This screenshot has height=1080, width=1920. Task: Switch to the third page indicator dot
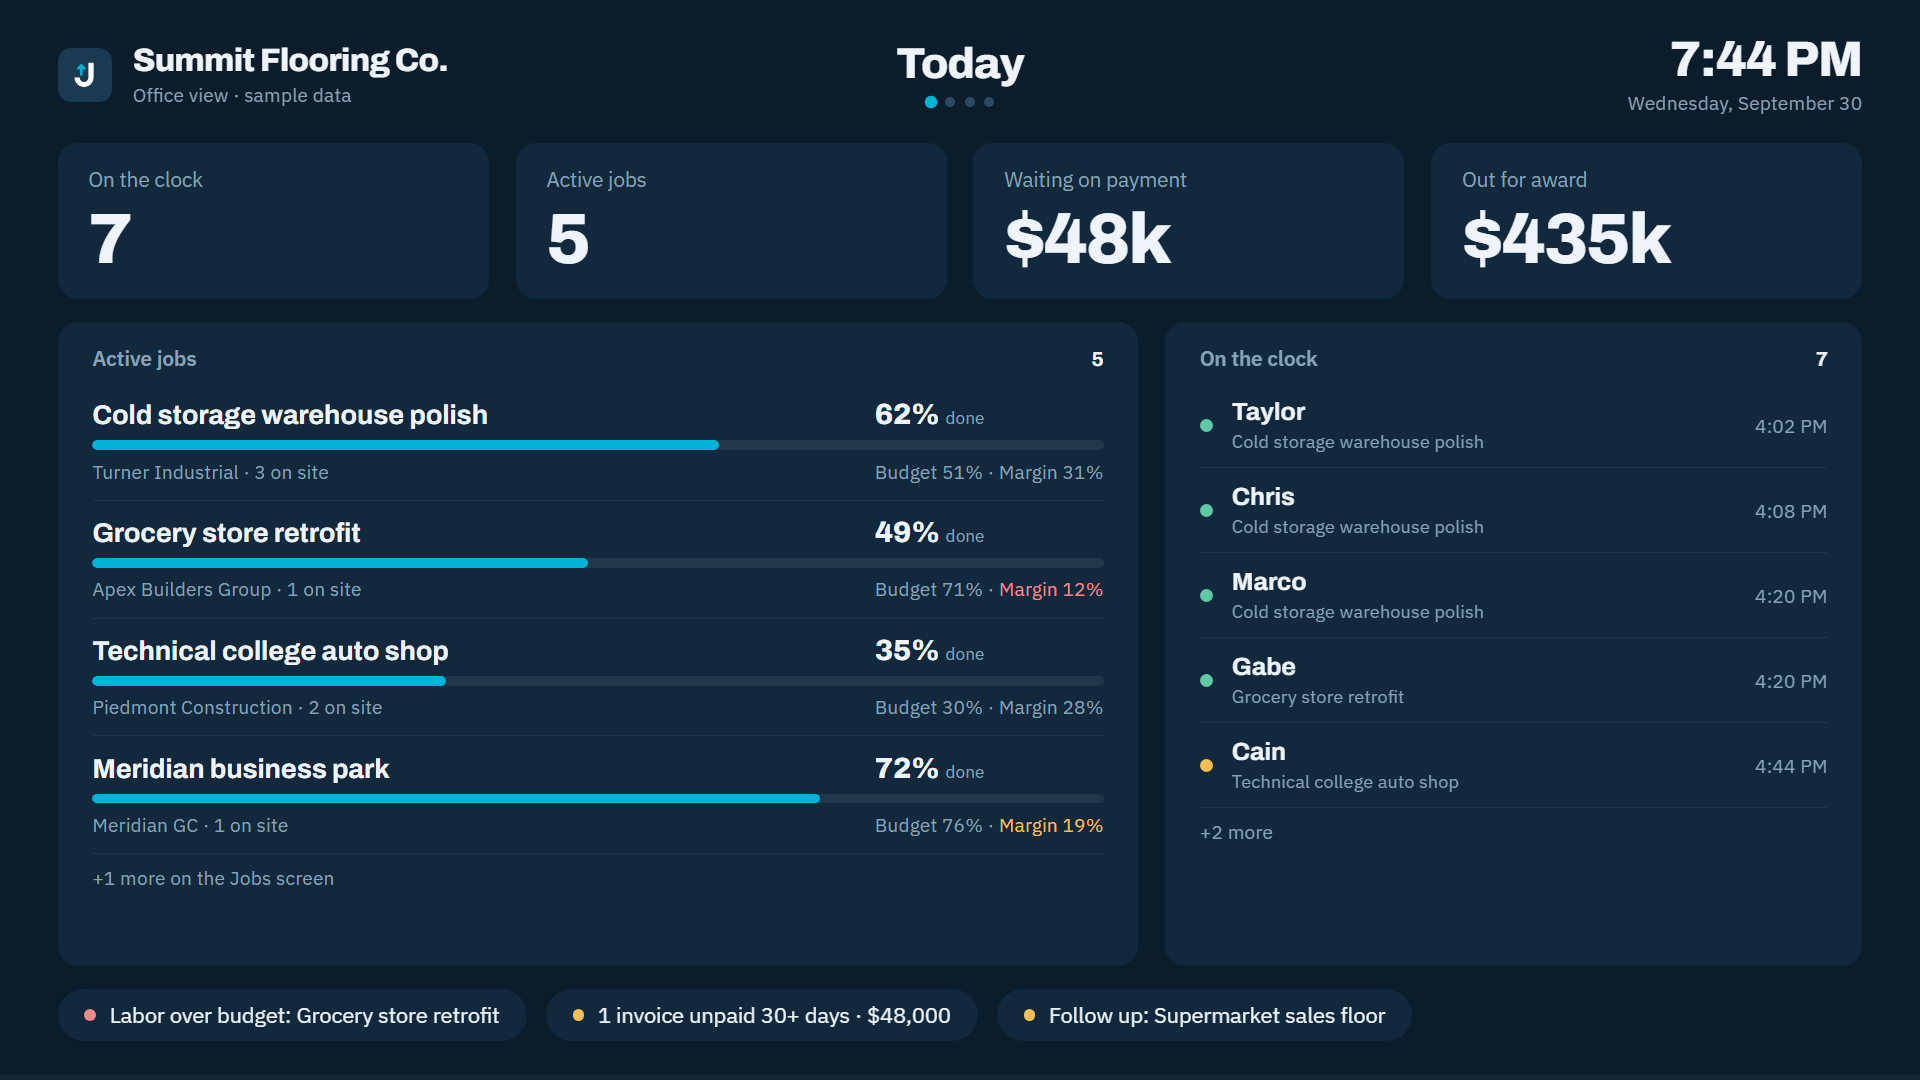pos(970,102)
